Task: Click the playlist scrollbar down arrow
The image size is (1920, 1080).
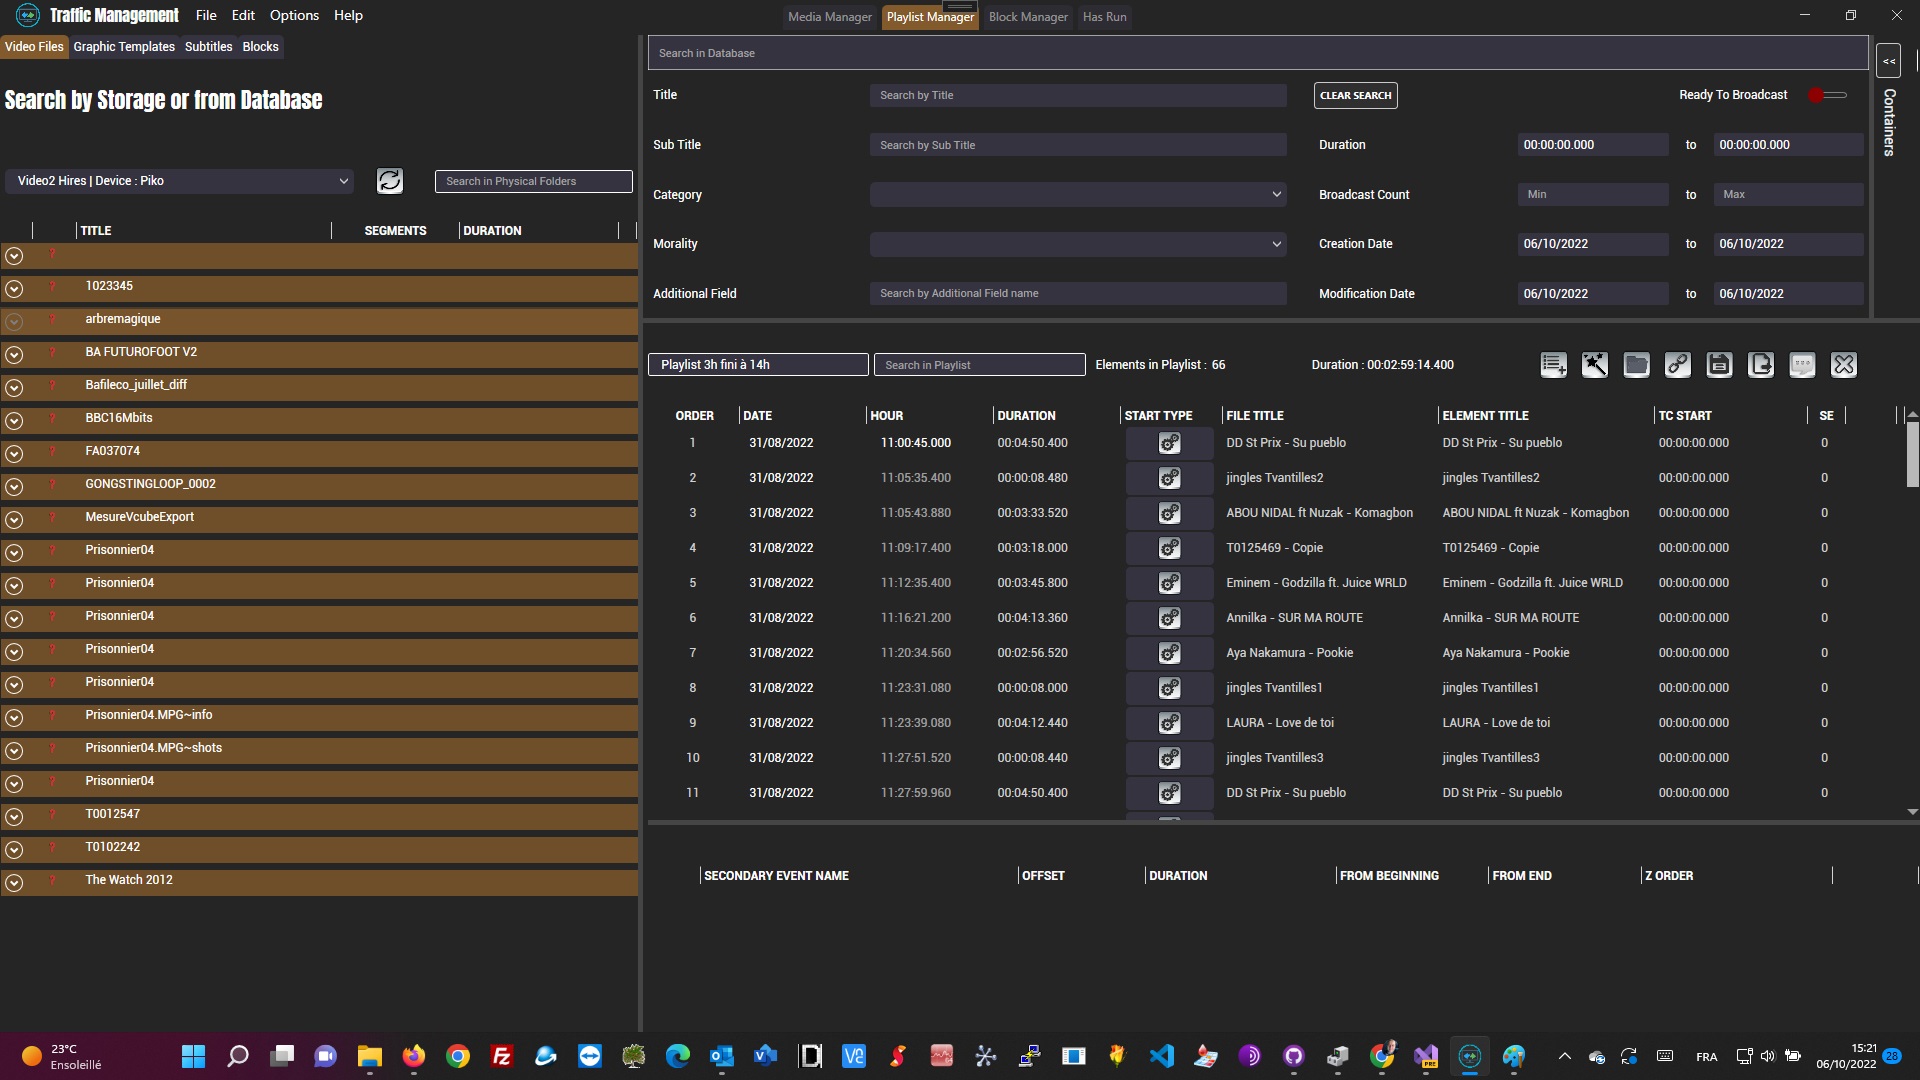Action: 1912,812
